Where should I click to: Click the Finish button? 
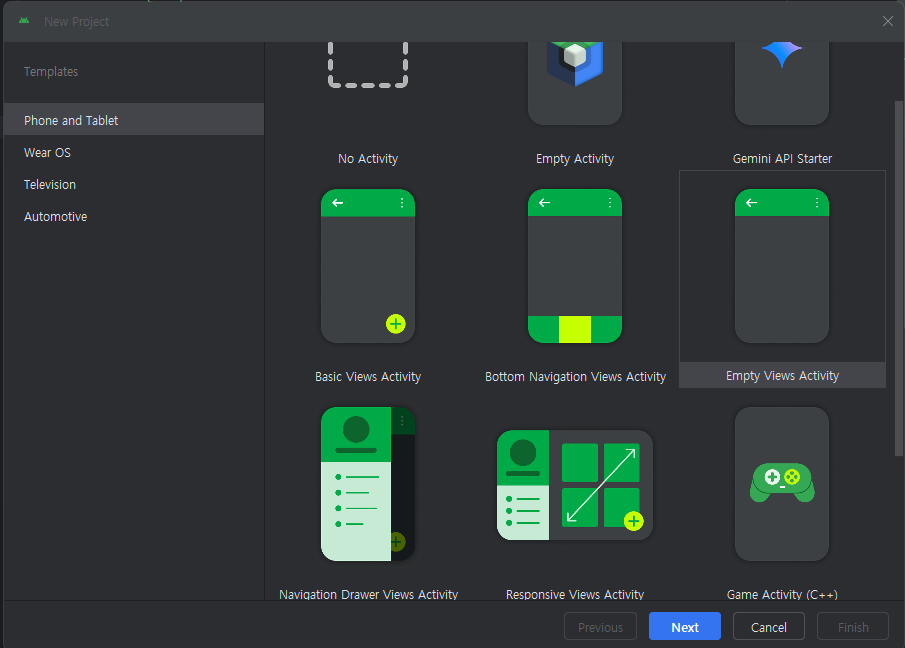click(853, 627)
